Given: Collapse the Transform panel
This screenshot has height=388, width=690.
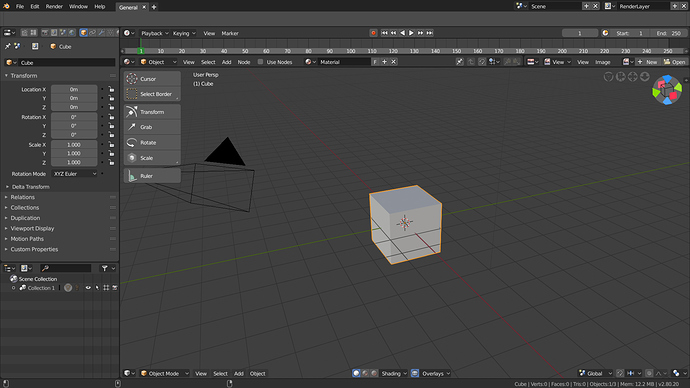Looking at the screenshot, I should pyautogui.click(x=24, y=76).
